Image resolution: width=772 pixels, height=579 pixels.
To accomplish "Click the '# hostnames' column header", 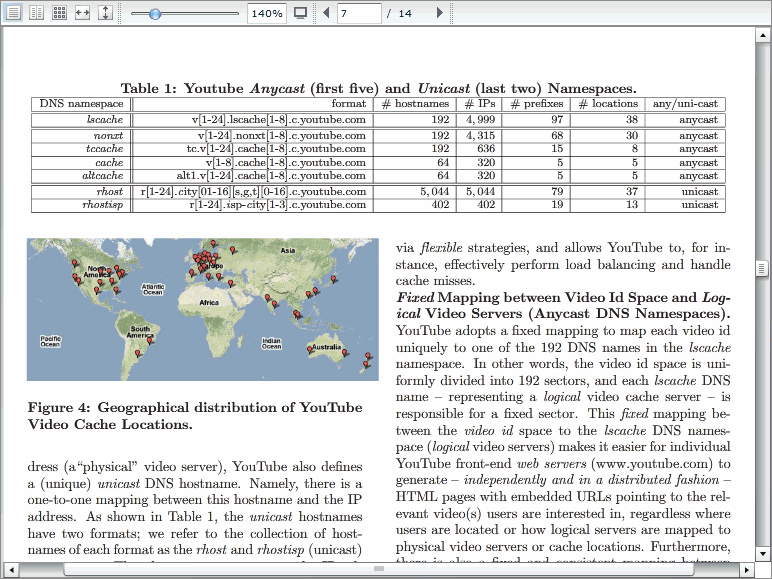I will [x=416, y=104].
